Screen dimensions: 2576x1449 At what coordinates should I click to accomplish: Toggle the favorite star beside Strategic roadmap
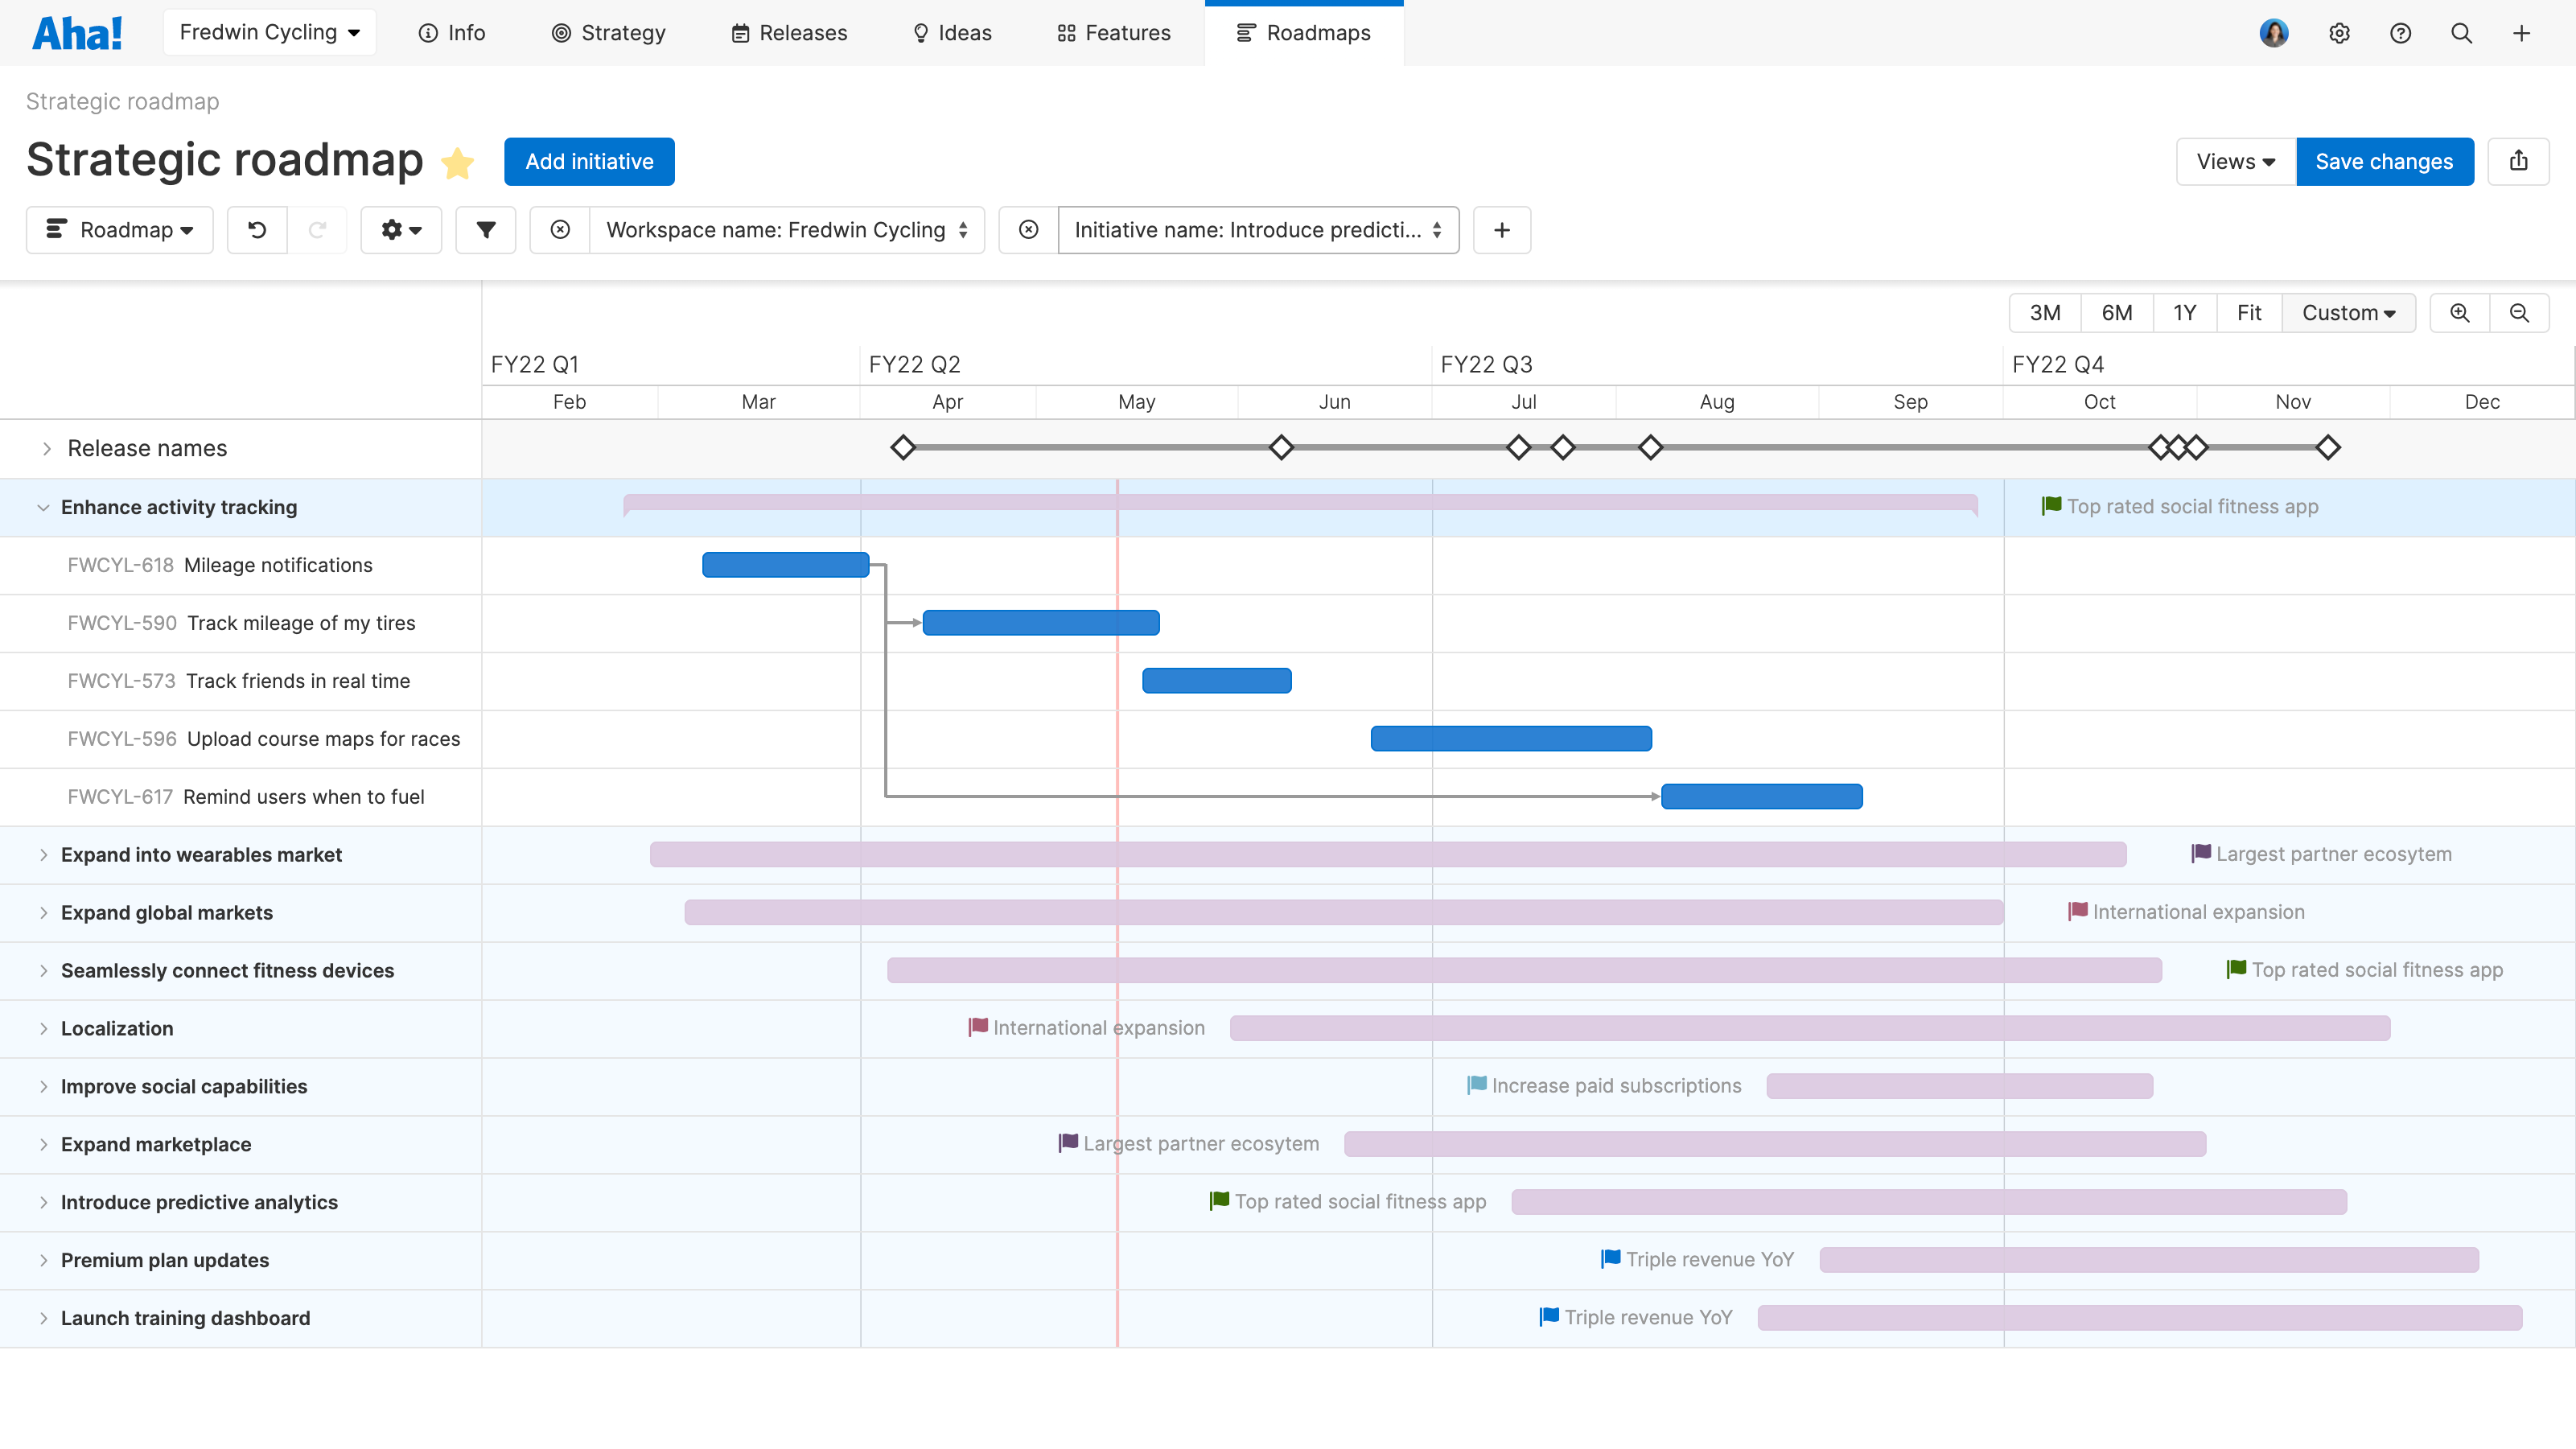pyautogui.click(x=457, y=163)
